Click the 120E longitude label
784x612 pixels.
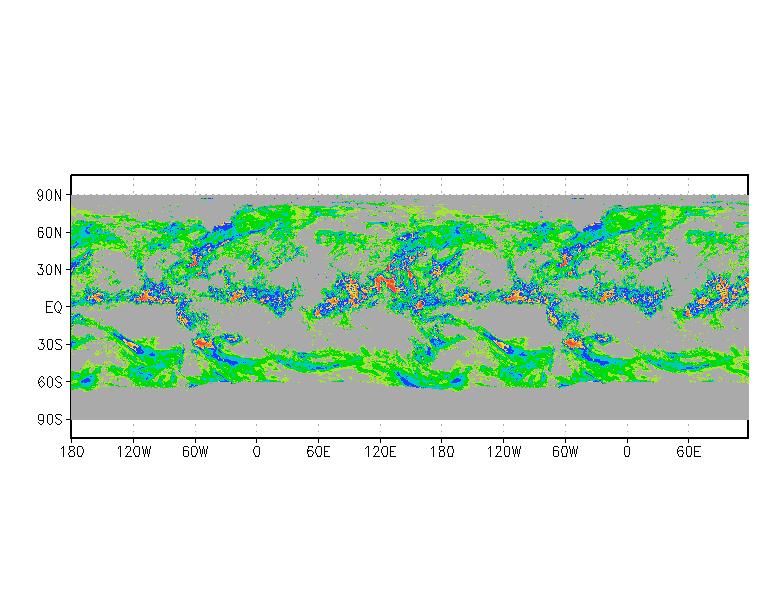(x=380, y=452)
